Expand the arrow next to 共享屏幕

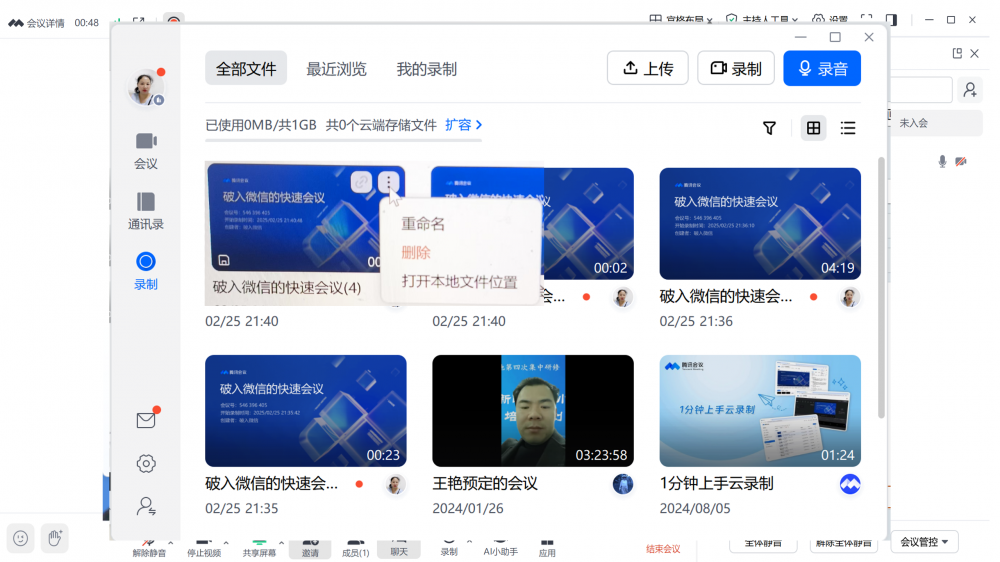tap(281, 544)
